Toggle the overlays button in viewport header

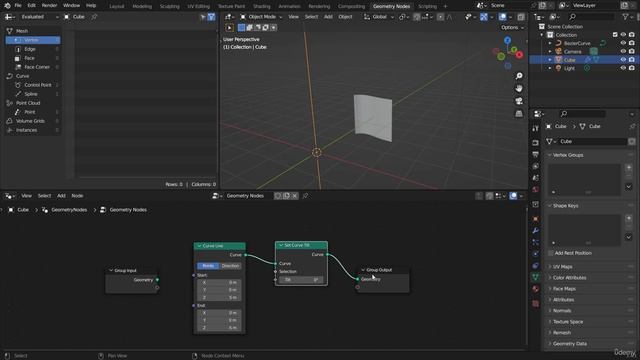tap(502, 17)
